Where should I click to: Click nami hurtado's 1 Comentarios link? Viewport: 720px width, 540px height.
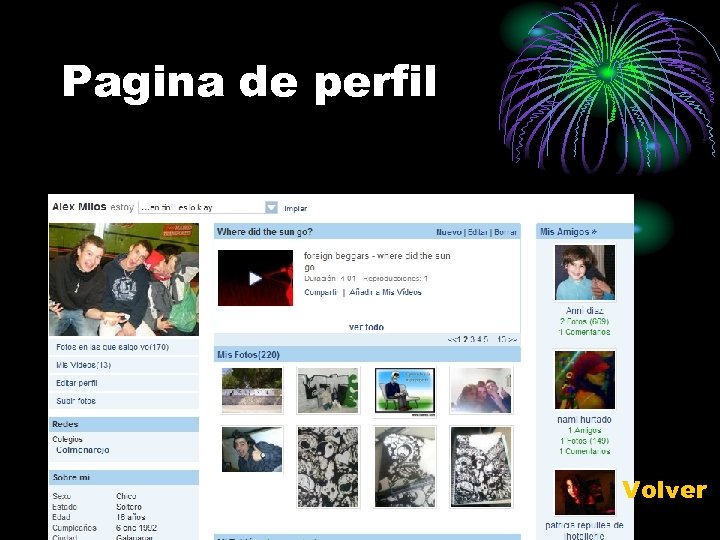[585, 451]
